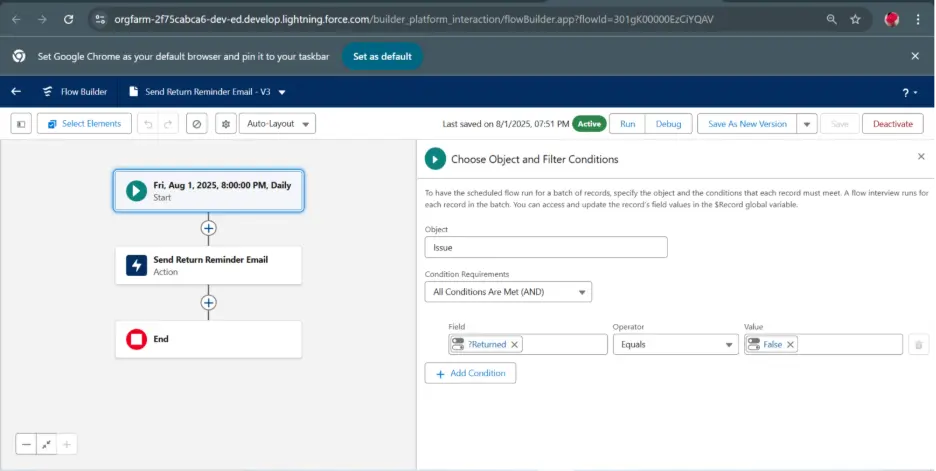Click the Start element play icon

click(137, 190)
